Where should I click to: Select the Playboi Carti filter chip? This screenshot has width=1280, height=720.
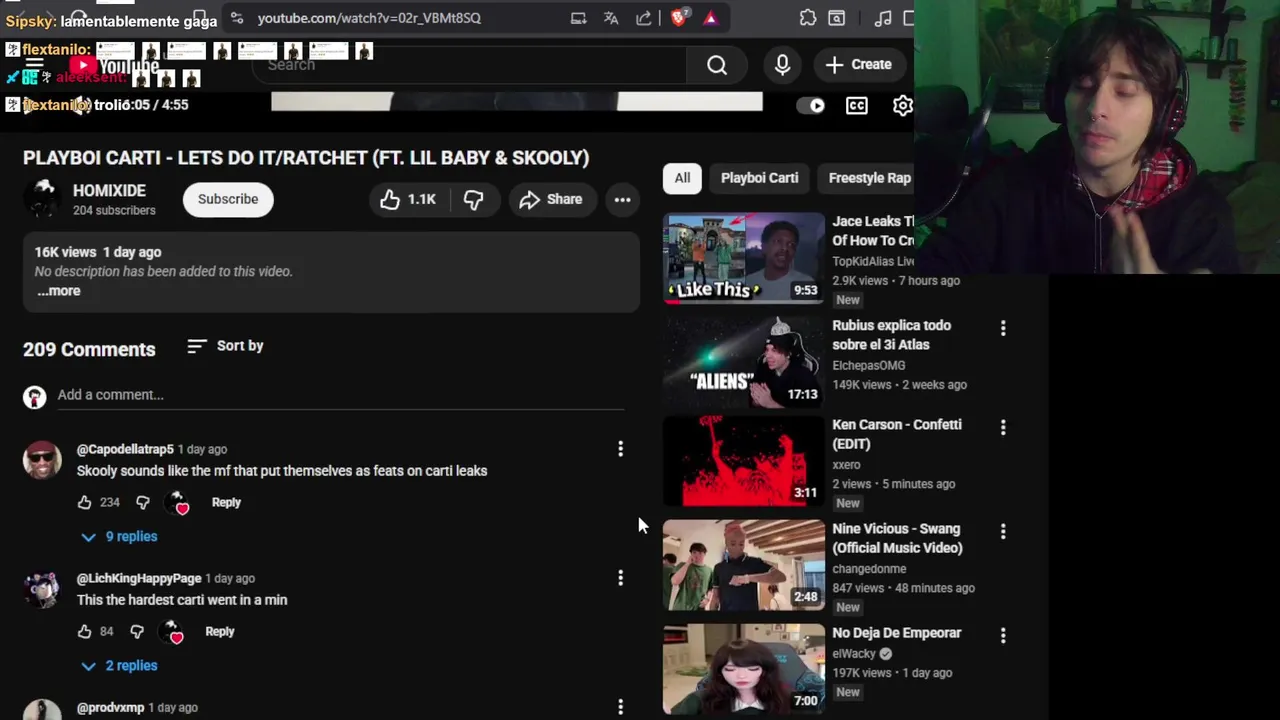[760, 178]
